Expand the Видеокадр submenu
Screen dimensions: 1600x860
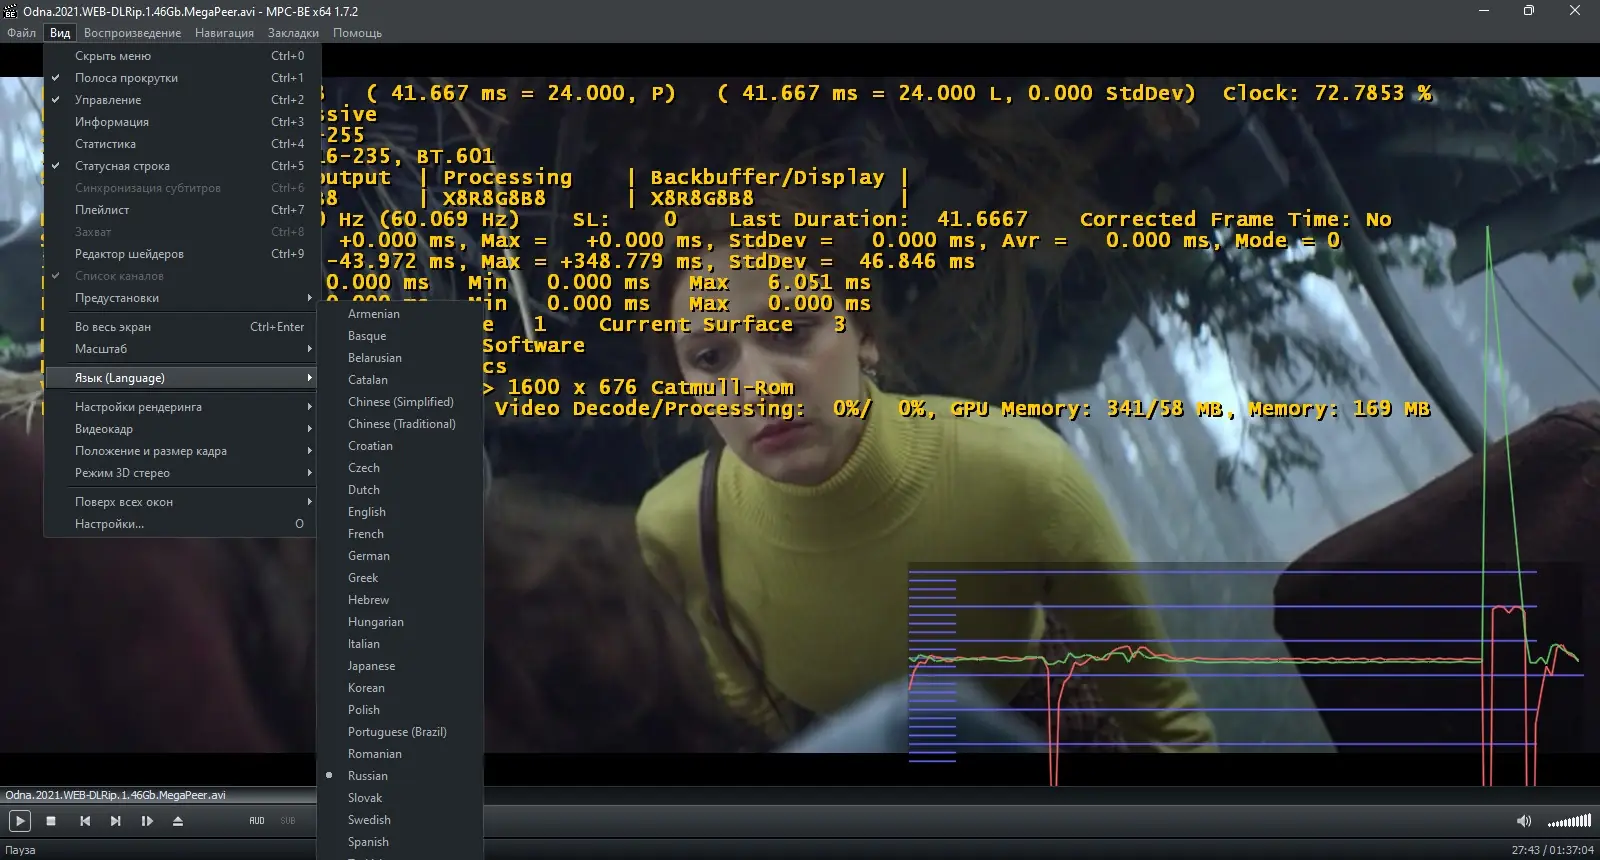[181, 429]
